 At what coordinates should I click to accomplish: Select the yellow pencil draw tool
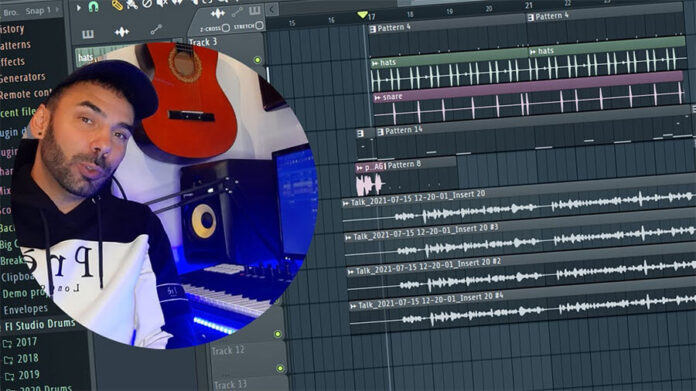[117, 5]
